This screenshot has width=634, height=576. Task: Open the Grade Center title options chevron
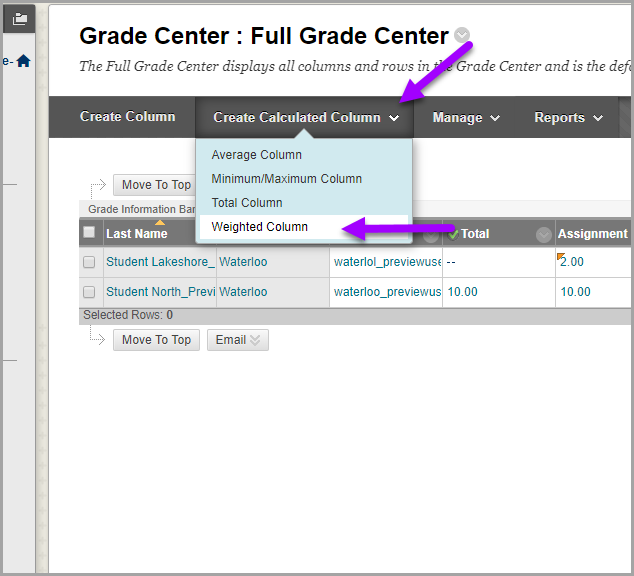tap(461, 35)
